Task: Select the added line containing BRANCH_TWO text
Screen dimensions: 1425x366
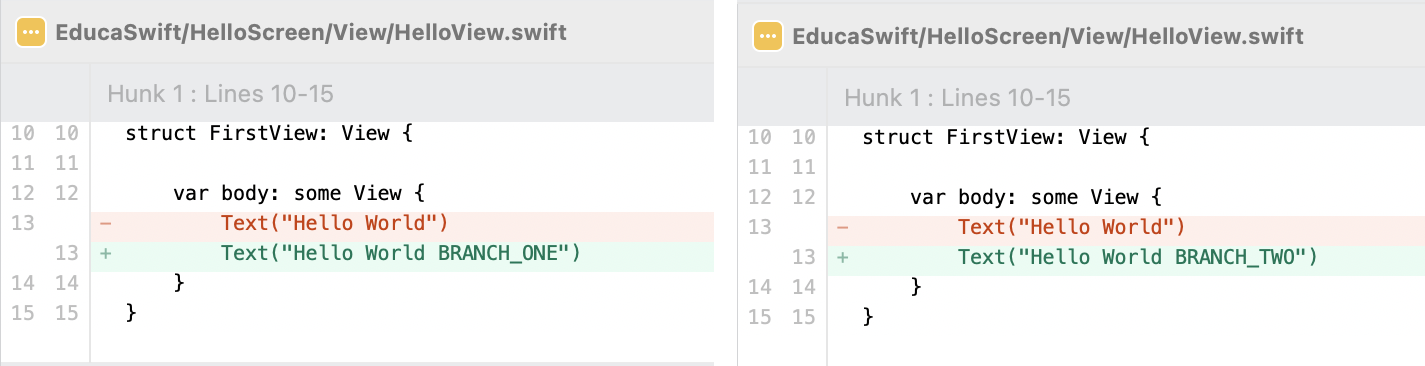Action: [1126, 257]
